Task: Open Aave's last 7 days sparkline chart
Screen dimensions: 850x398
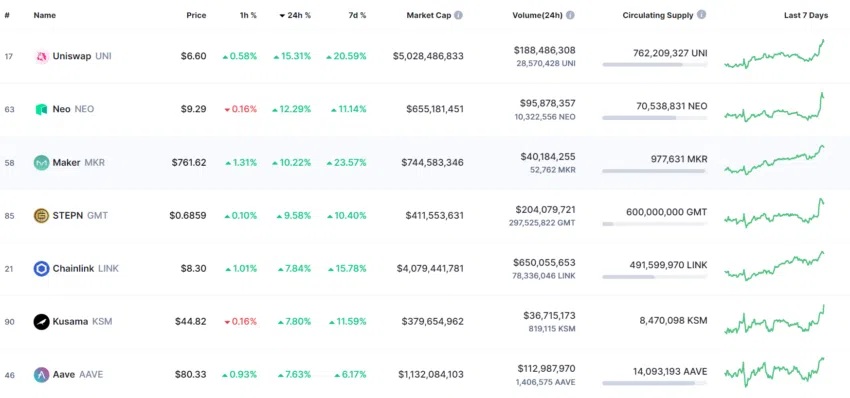Action: pyautogui.click(x=775, y=372)
